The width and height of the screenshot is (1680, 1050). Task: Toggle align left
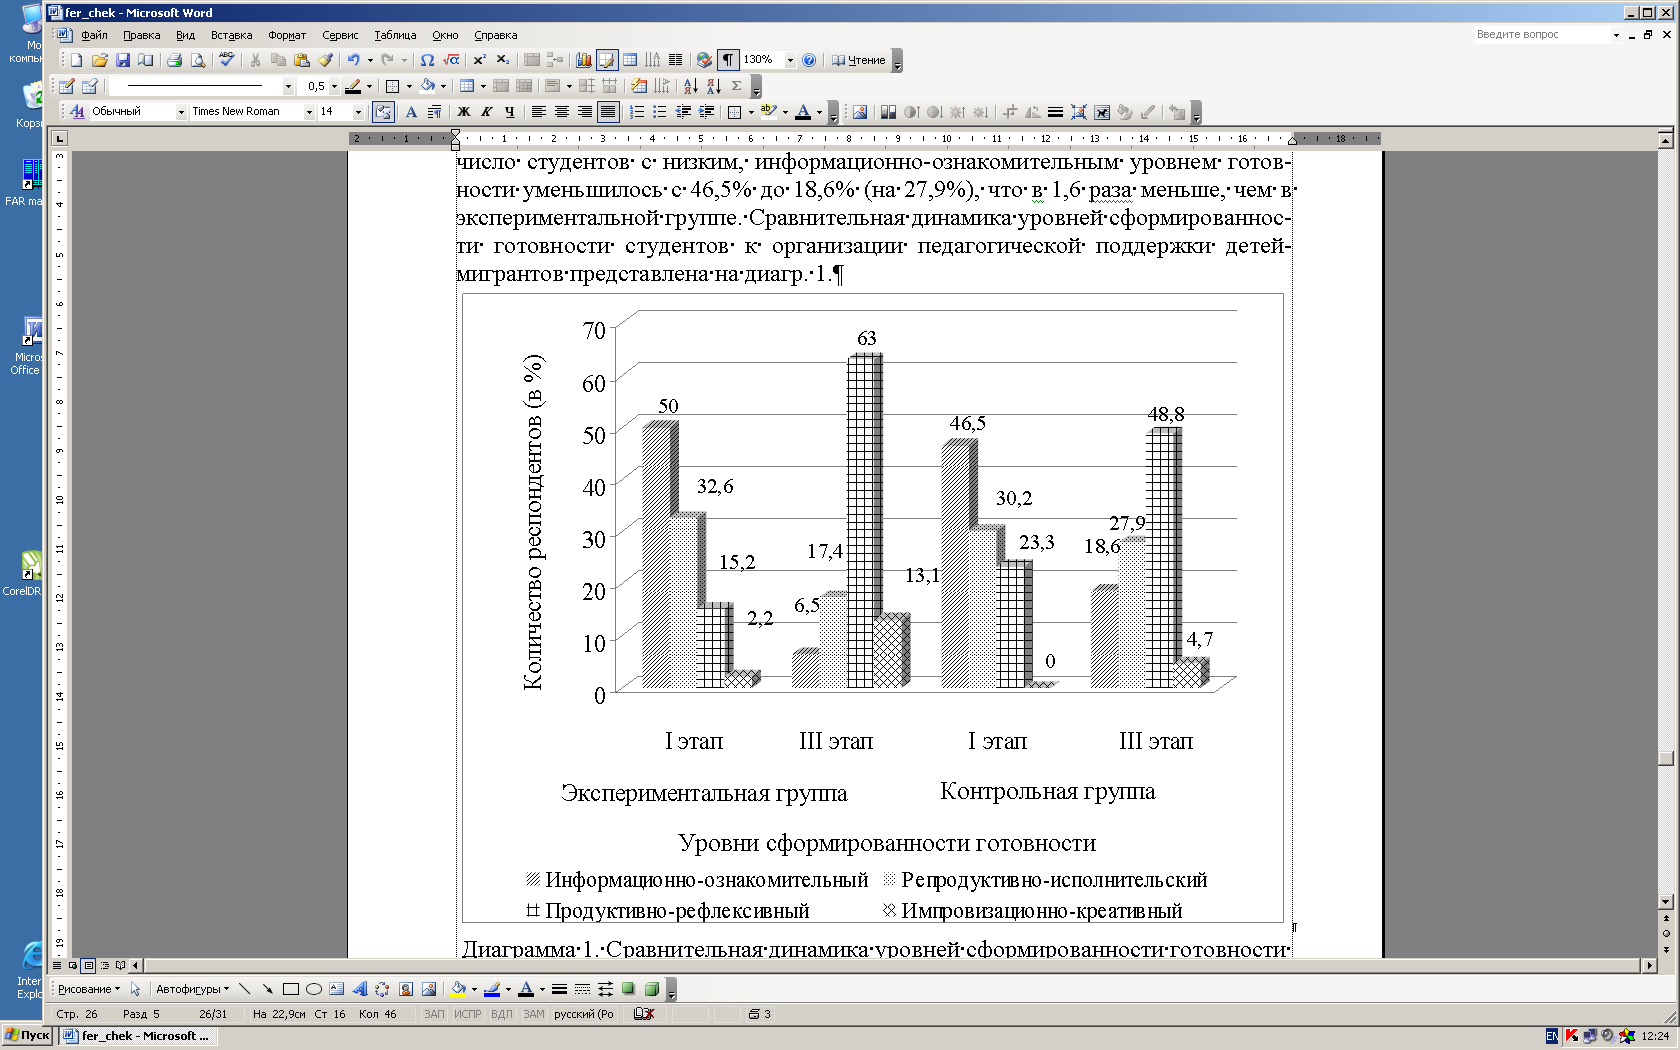click(x=538, y=112)
